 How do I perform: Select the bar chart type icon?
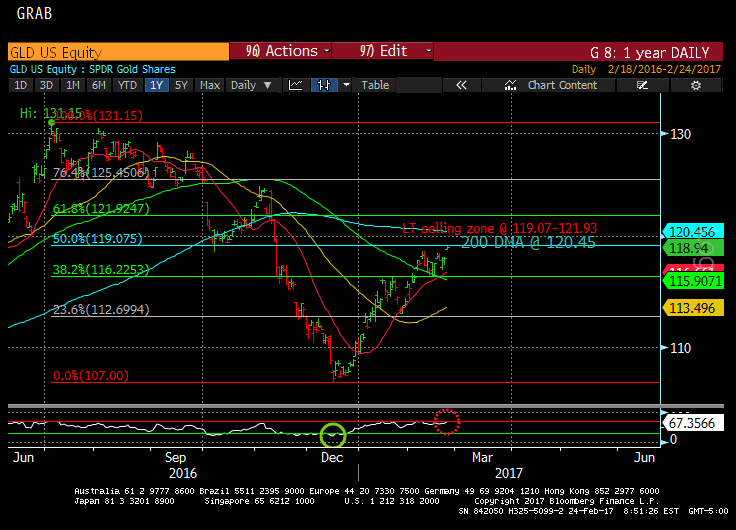tap(324, 85)
